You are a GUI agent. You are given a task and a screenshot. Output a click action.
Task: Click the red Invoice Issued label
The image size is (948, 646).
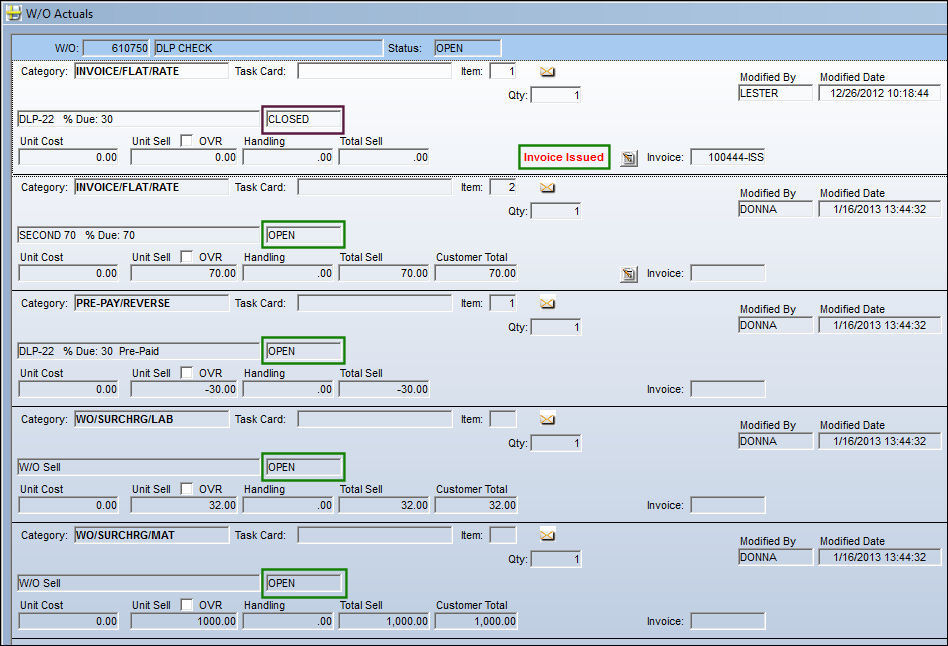pos(563,157)
